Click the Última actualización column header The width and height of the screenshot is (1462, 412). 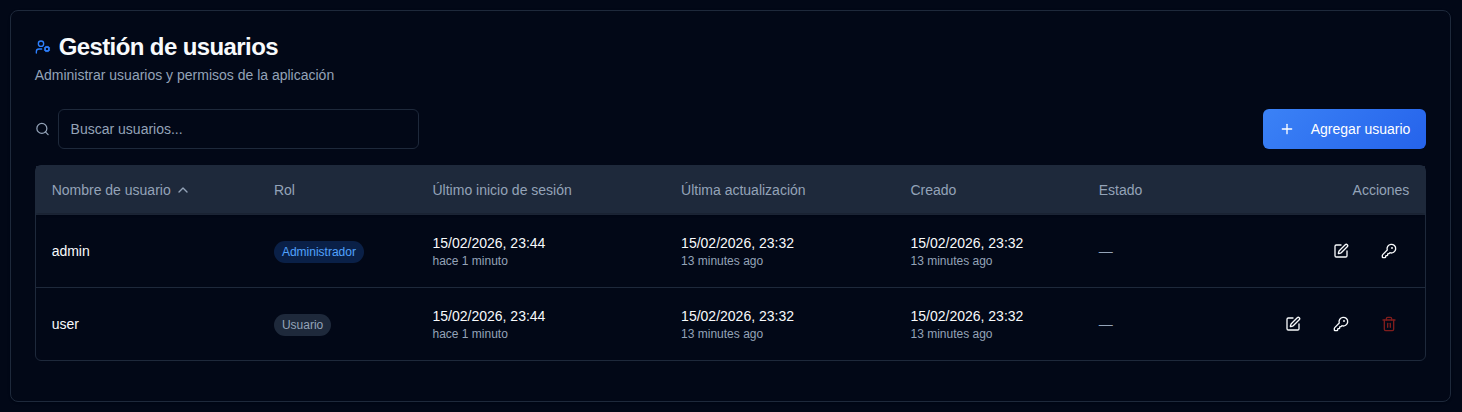(743, 190)
